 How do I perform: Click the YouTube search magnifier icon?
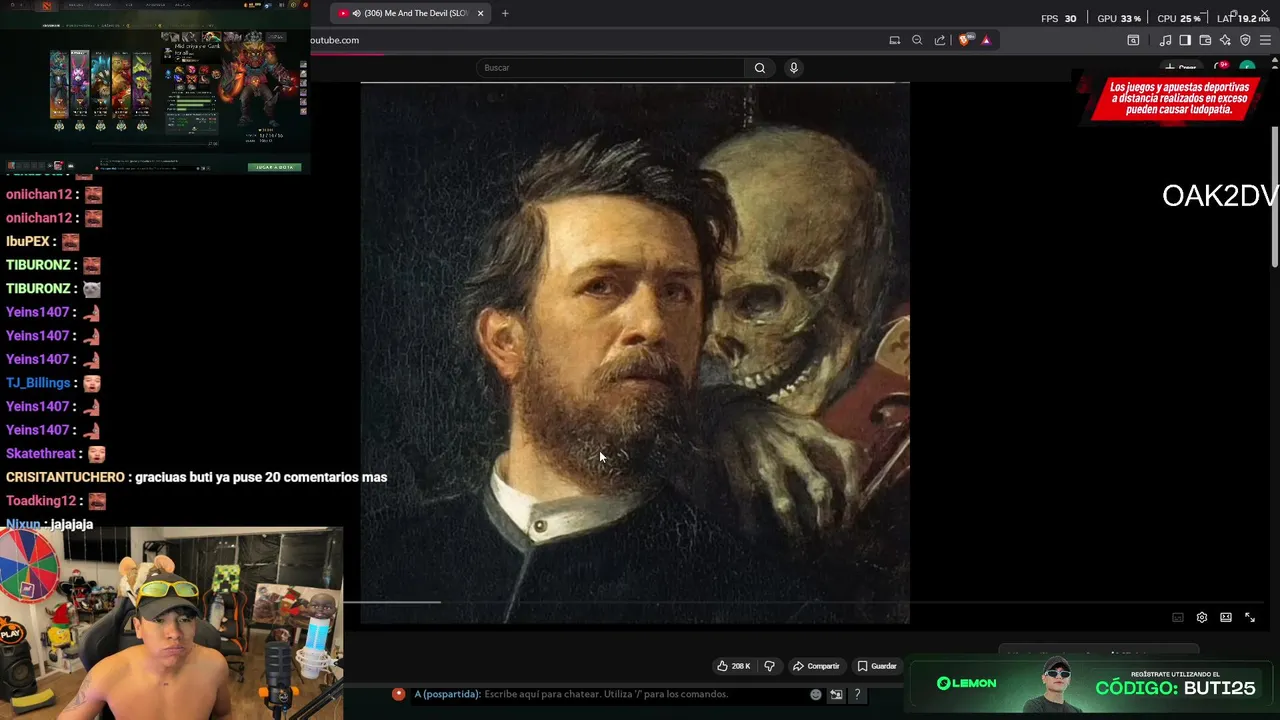click(x=760, y=68)
